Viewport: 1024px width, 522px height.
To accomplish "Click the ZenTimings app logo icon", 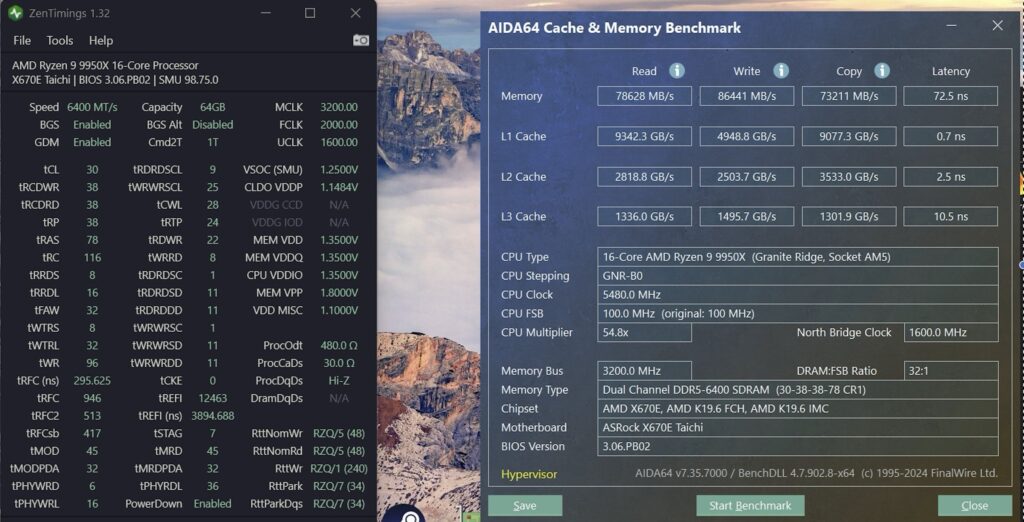I will point(16,13).
